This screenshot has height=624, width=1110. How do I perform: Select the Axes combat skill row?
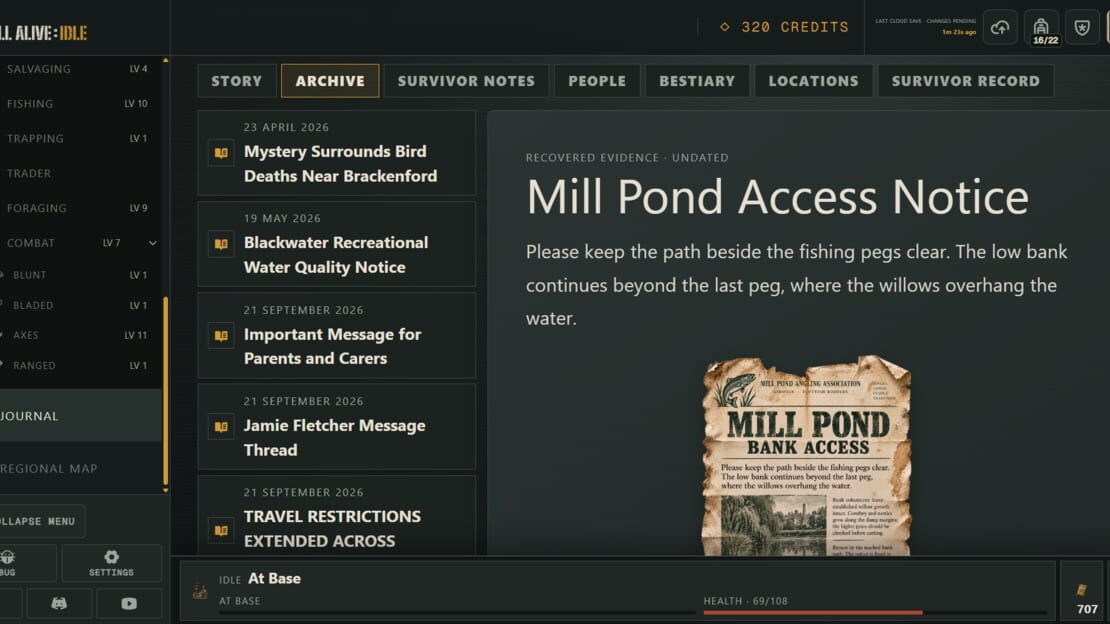[81, 335]
